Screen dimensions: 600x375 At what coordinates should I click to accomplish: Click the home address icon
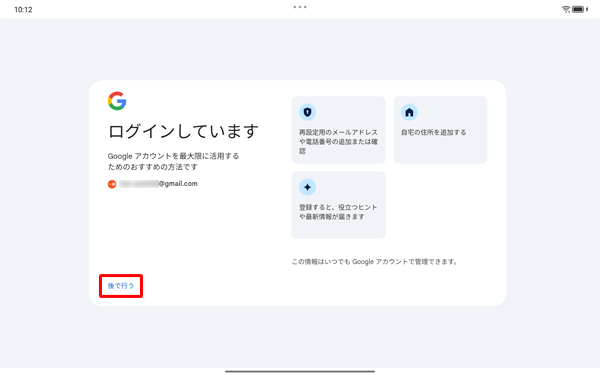(x=409, y=112)
